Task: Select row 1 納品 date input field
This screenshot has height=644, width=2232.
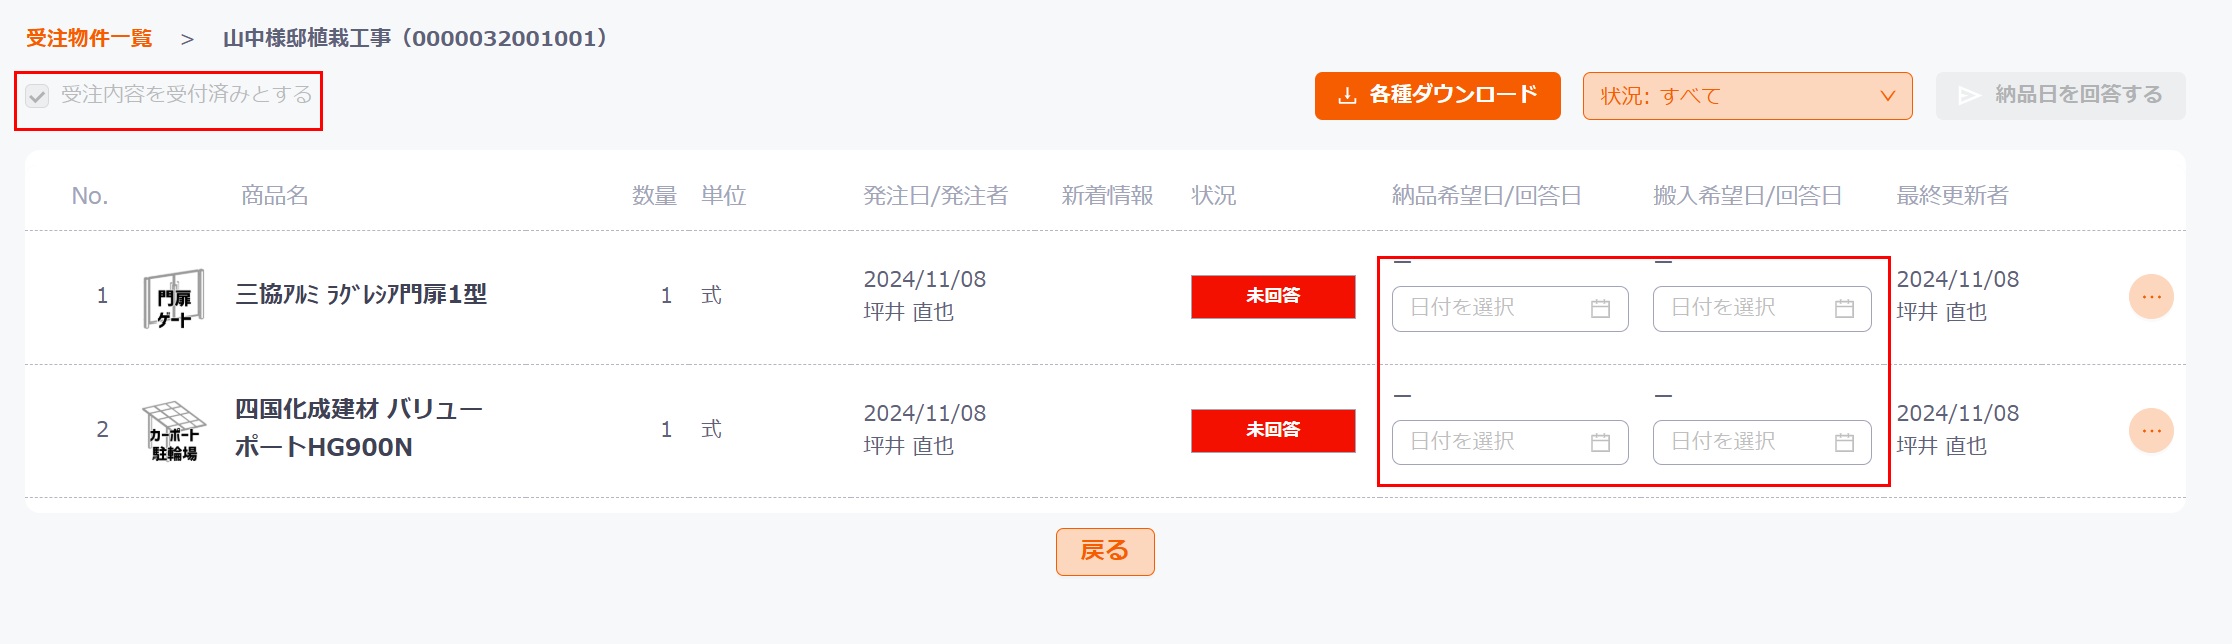Action: point(1510,309)
